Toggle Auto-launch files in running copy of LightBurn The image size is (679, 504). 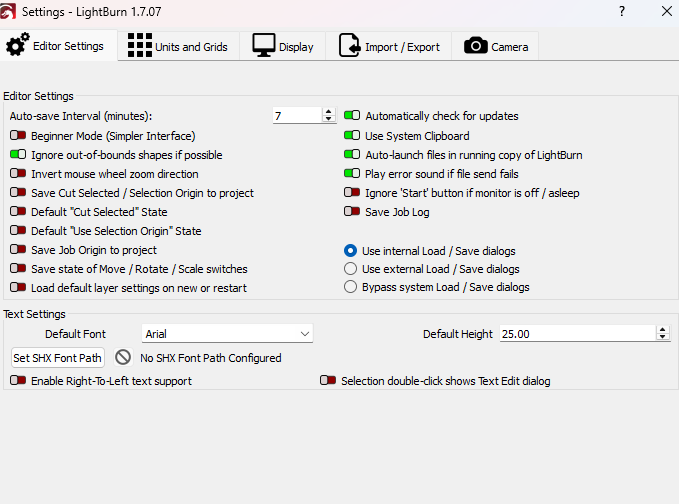tap(352, 154)
